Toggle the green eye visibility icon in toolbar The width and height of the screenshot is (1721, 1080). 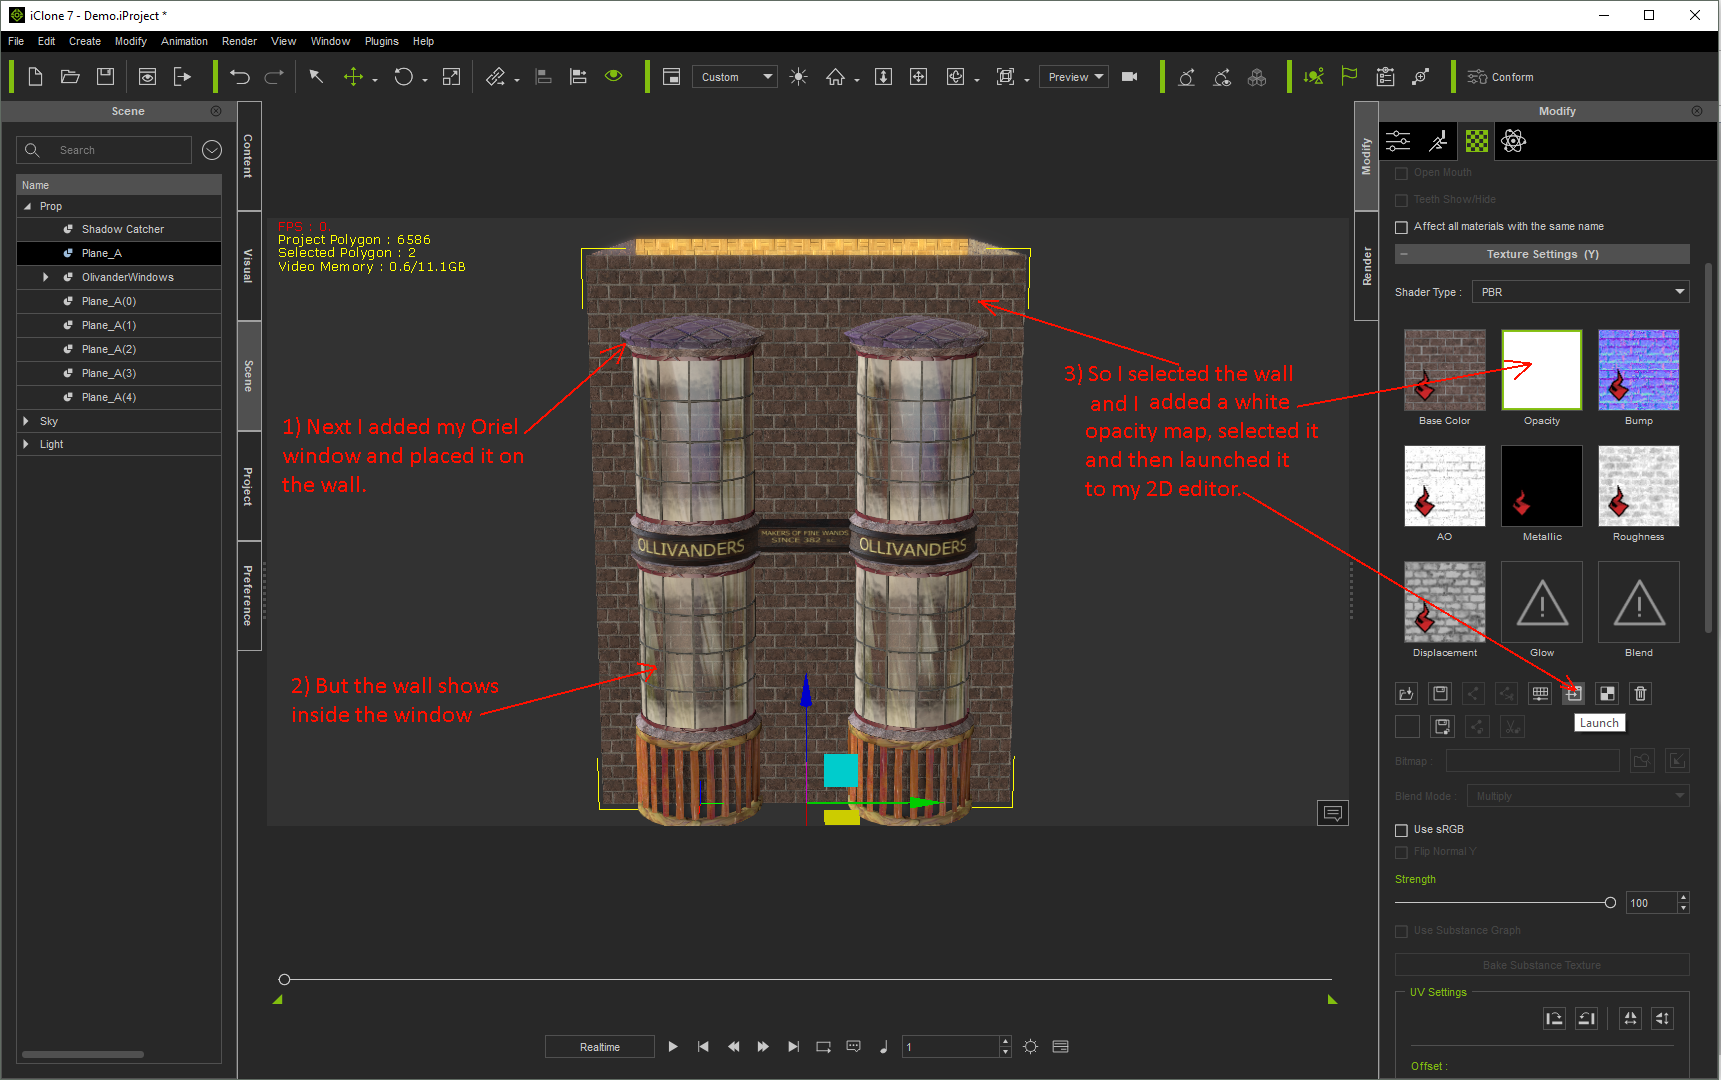614,76
